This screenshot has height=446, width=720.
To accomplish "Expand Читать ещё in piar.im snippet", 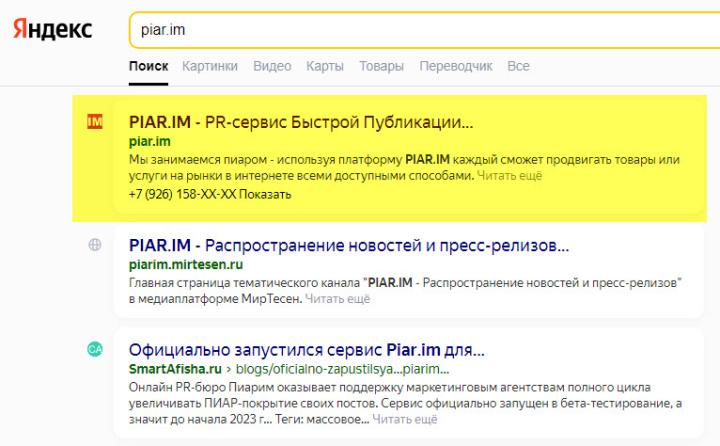I will click(510, 175).
